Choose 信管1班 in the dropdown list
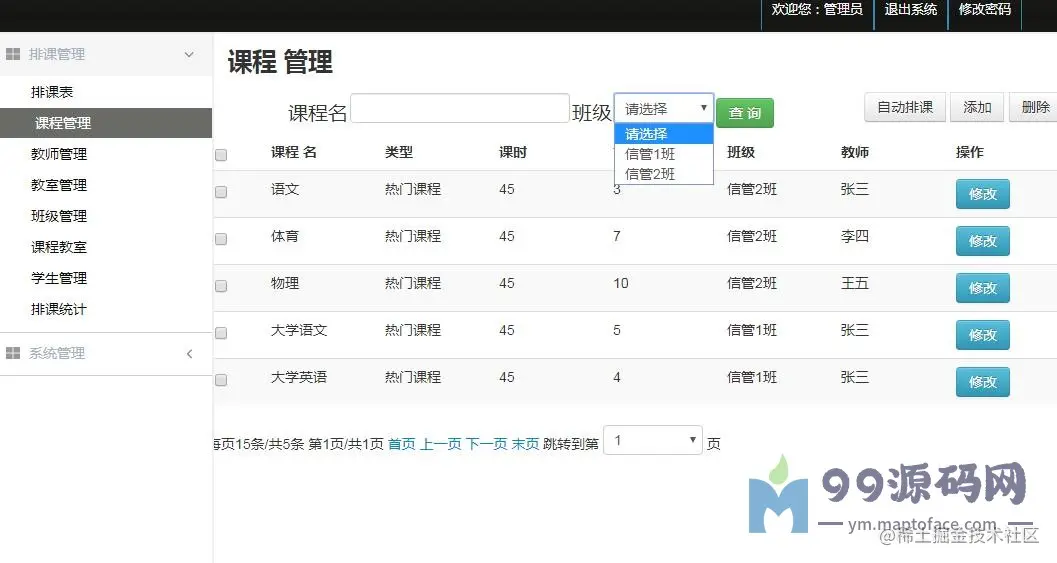This screenshot has height=563, width=1057. 664,154
